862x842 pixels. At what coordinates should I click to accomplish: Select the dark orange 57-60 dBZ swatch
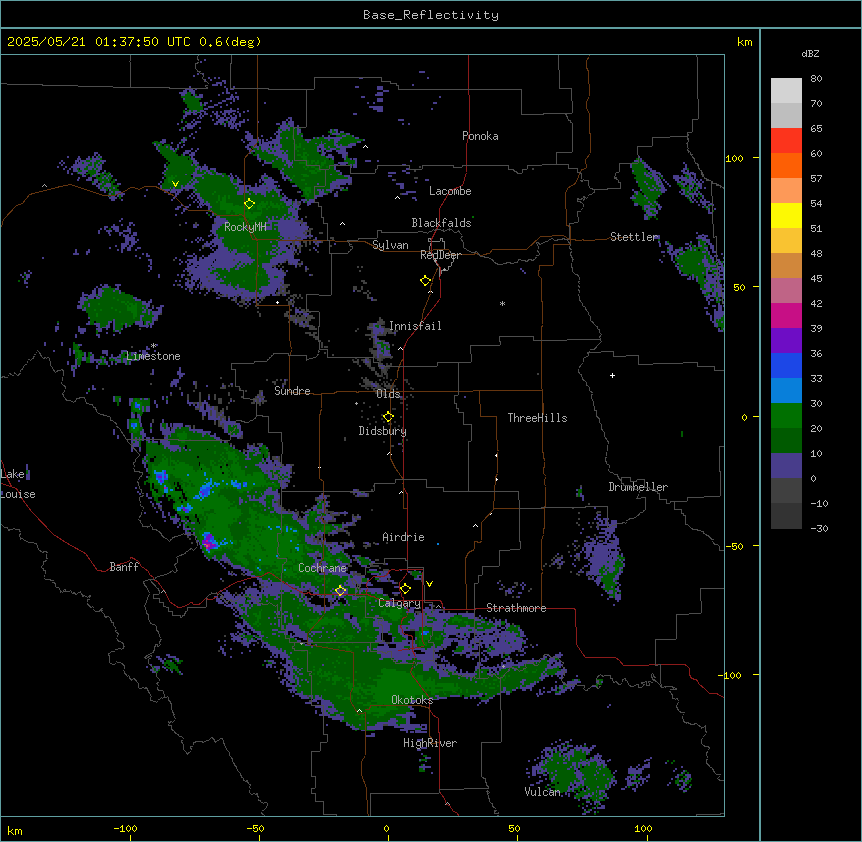click(786, 165)
